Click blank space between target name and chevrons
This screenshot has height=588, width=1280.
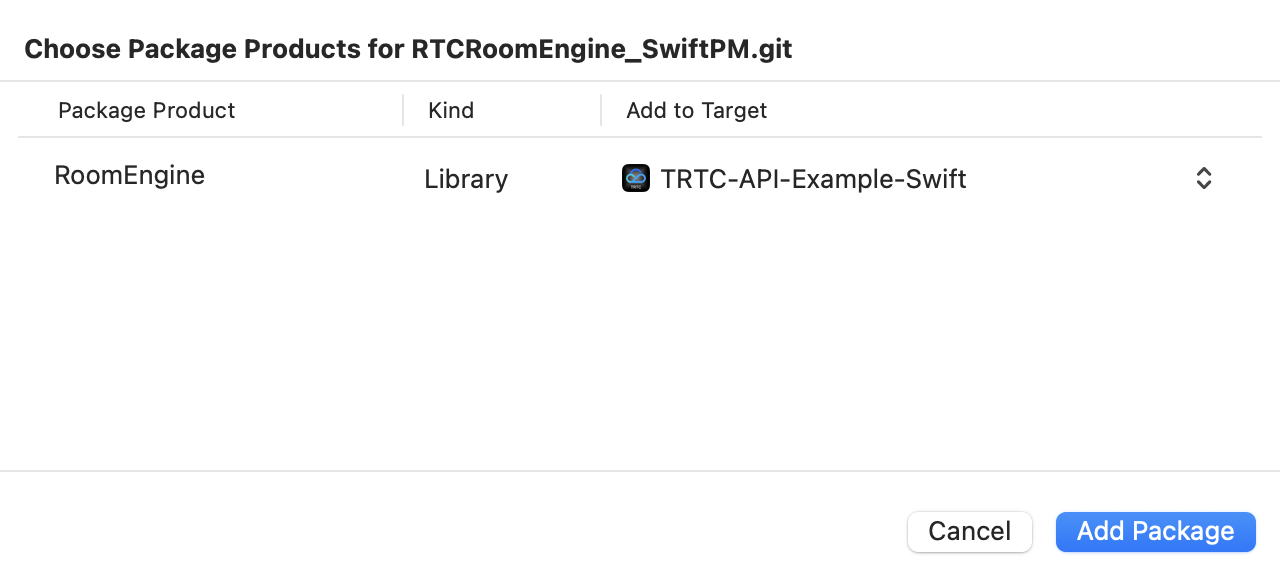(1080, 179)
